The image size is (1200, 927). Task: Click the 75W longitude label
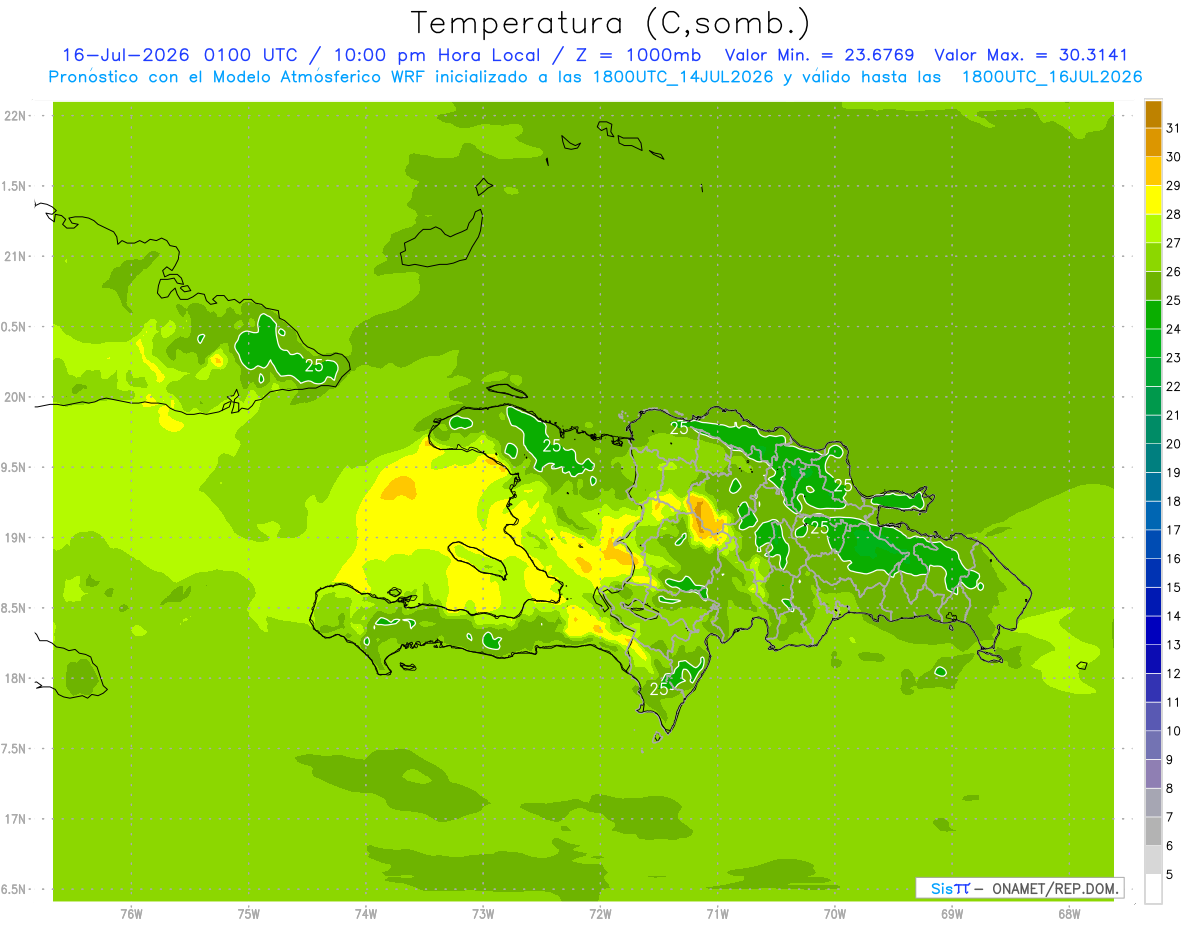(249, 913)
